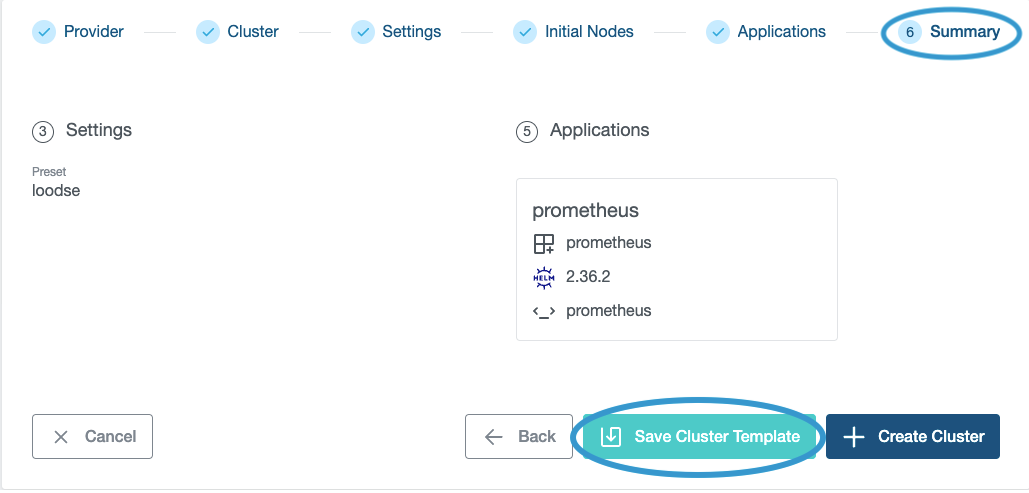Click the Helm logo icon
The width and height of the screenshot is (1029, 493).
tap(543, 277)
